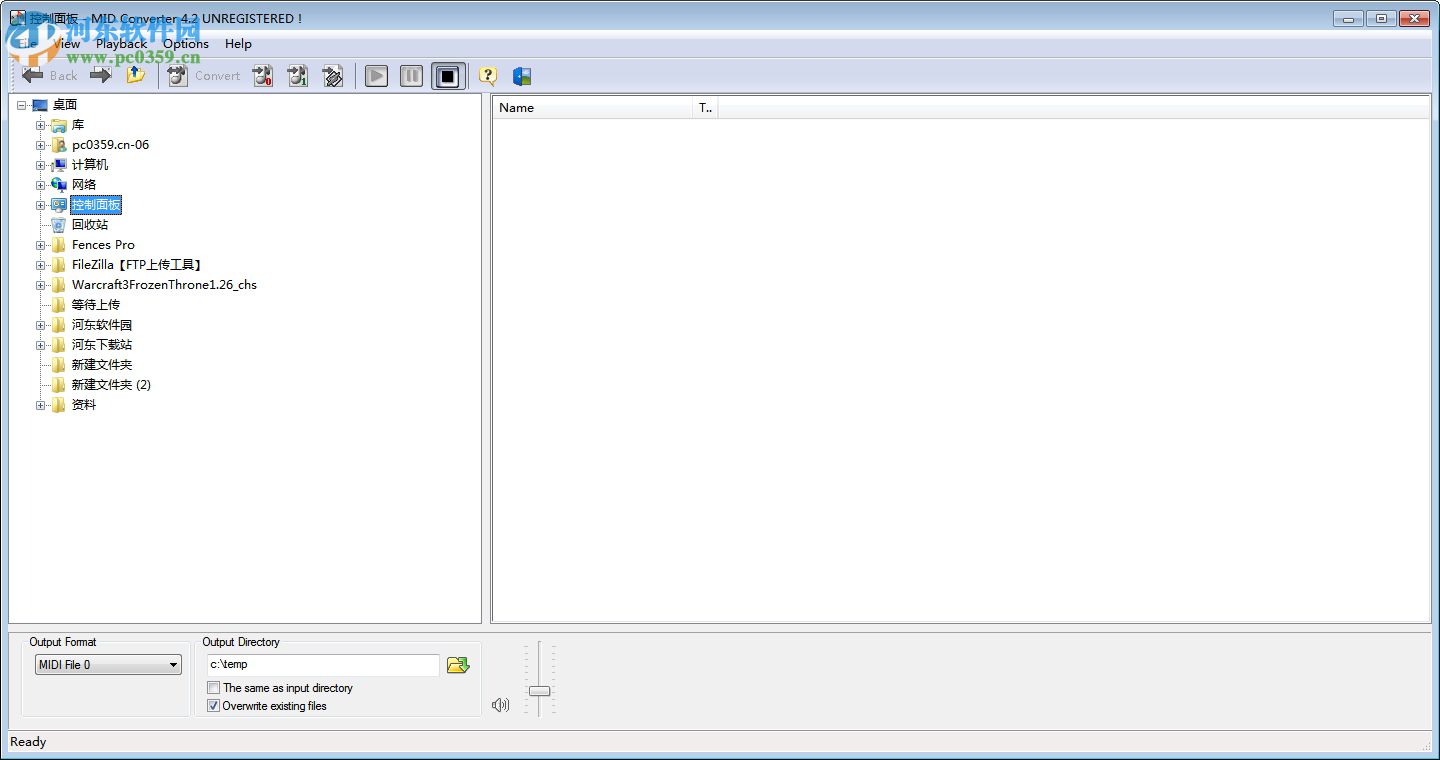Click the 'T..' column header

pos(705,108)
